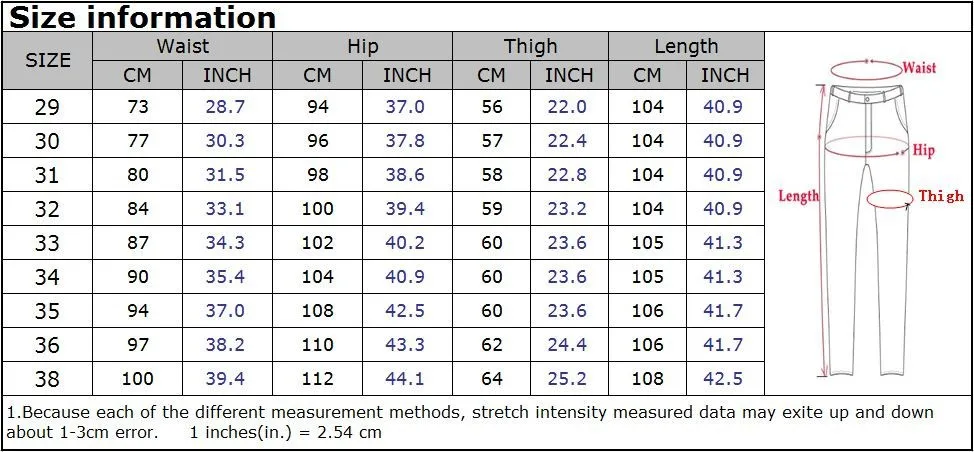Click the Hip ellipse on the pants diagram
This screenshot has height=452, width=974.
pos(867,146)
